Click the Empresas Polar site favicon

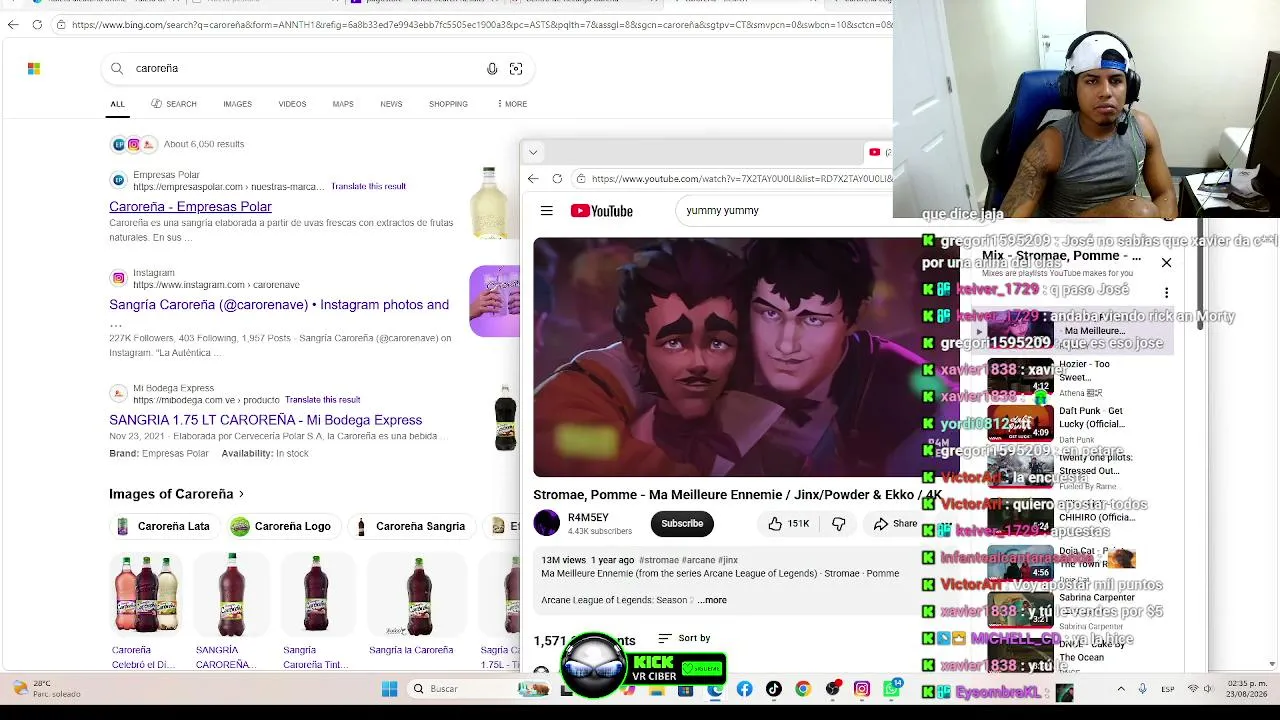(x=119, y=181)
